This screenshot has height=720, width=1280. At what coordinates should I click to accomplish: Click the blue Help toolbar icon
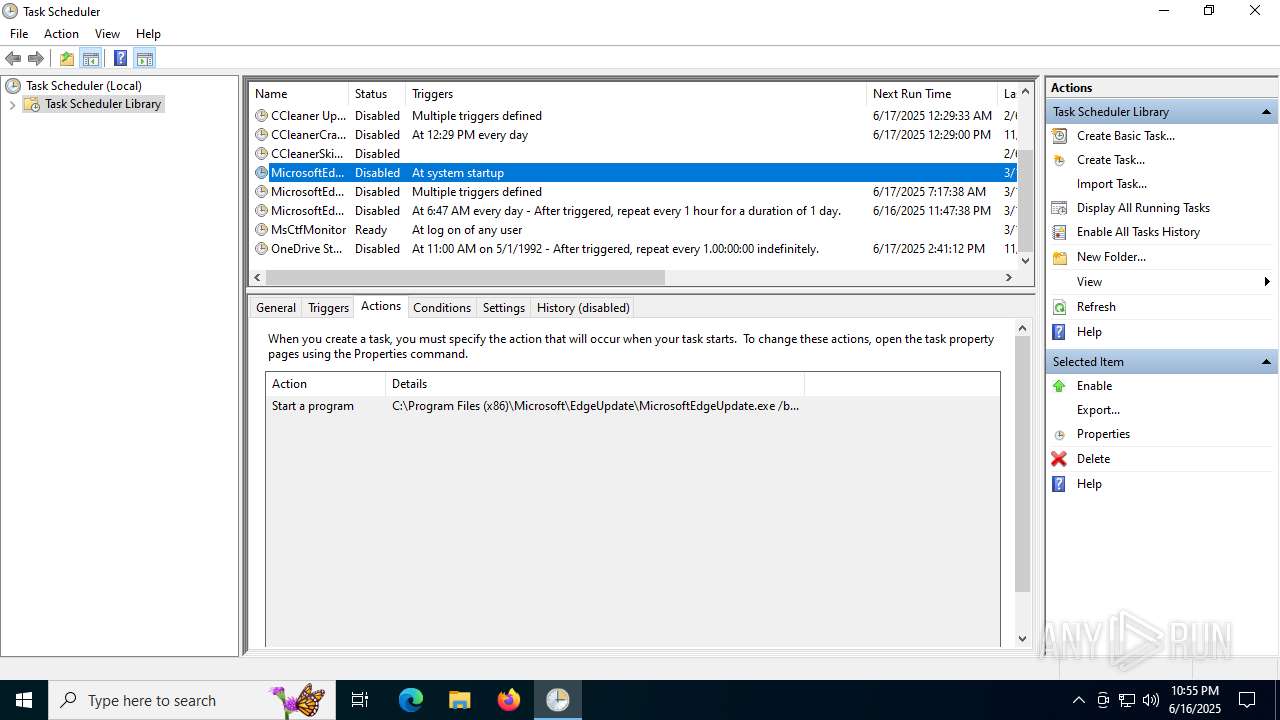click(120, 58)
